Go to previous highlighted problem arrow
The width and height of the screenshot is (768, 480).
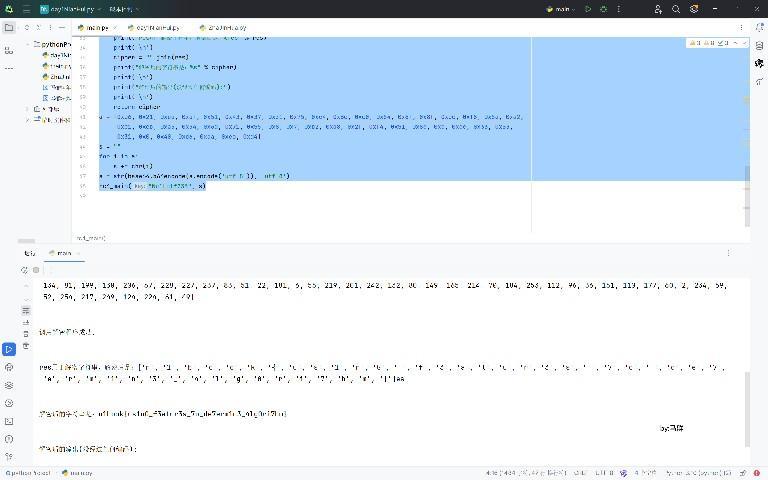click(x=736, y=43)
